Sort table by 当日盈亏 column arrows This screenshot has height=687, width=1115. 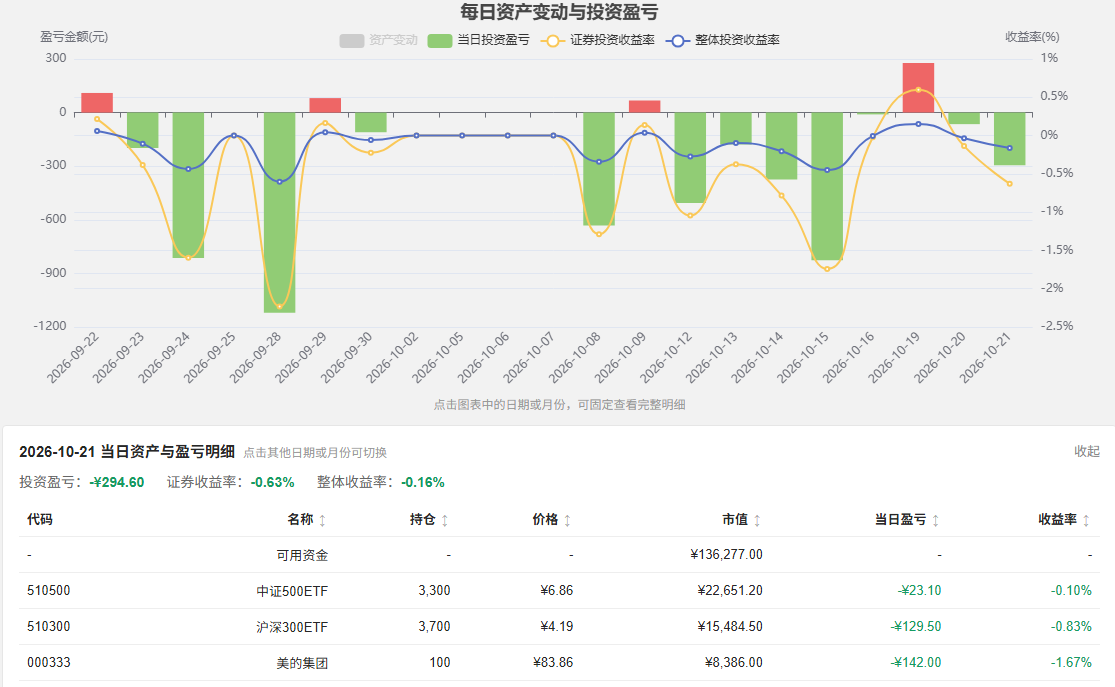click(x=935, y=521)
